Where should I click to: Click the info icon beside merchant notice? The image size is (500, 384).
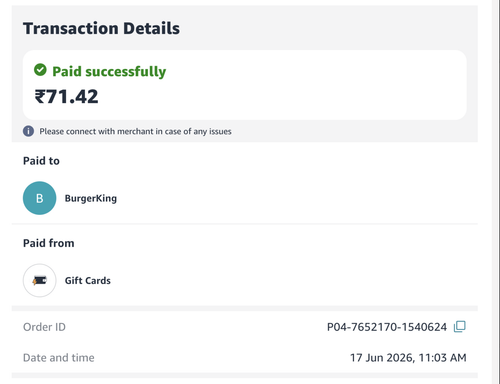[x=28, y=131]
